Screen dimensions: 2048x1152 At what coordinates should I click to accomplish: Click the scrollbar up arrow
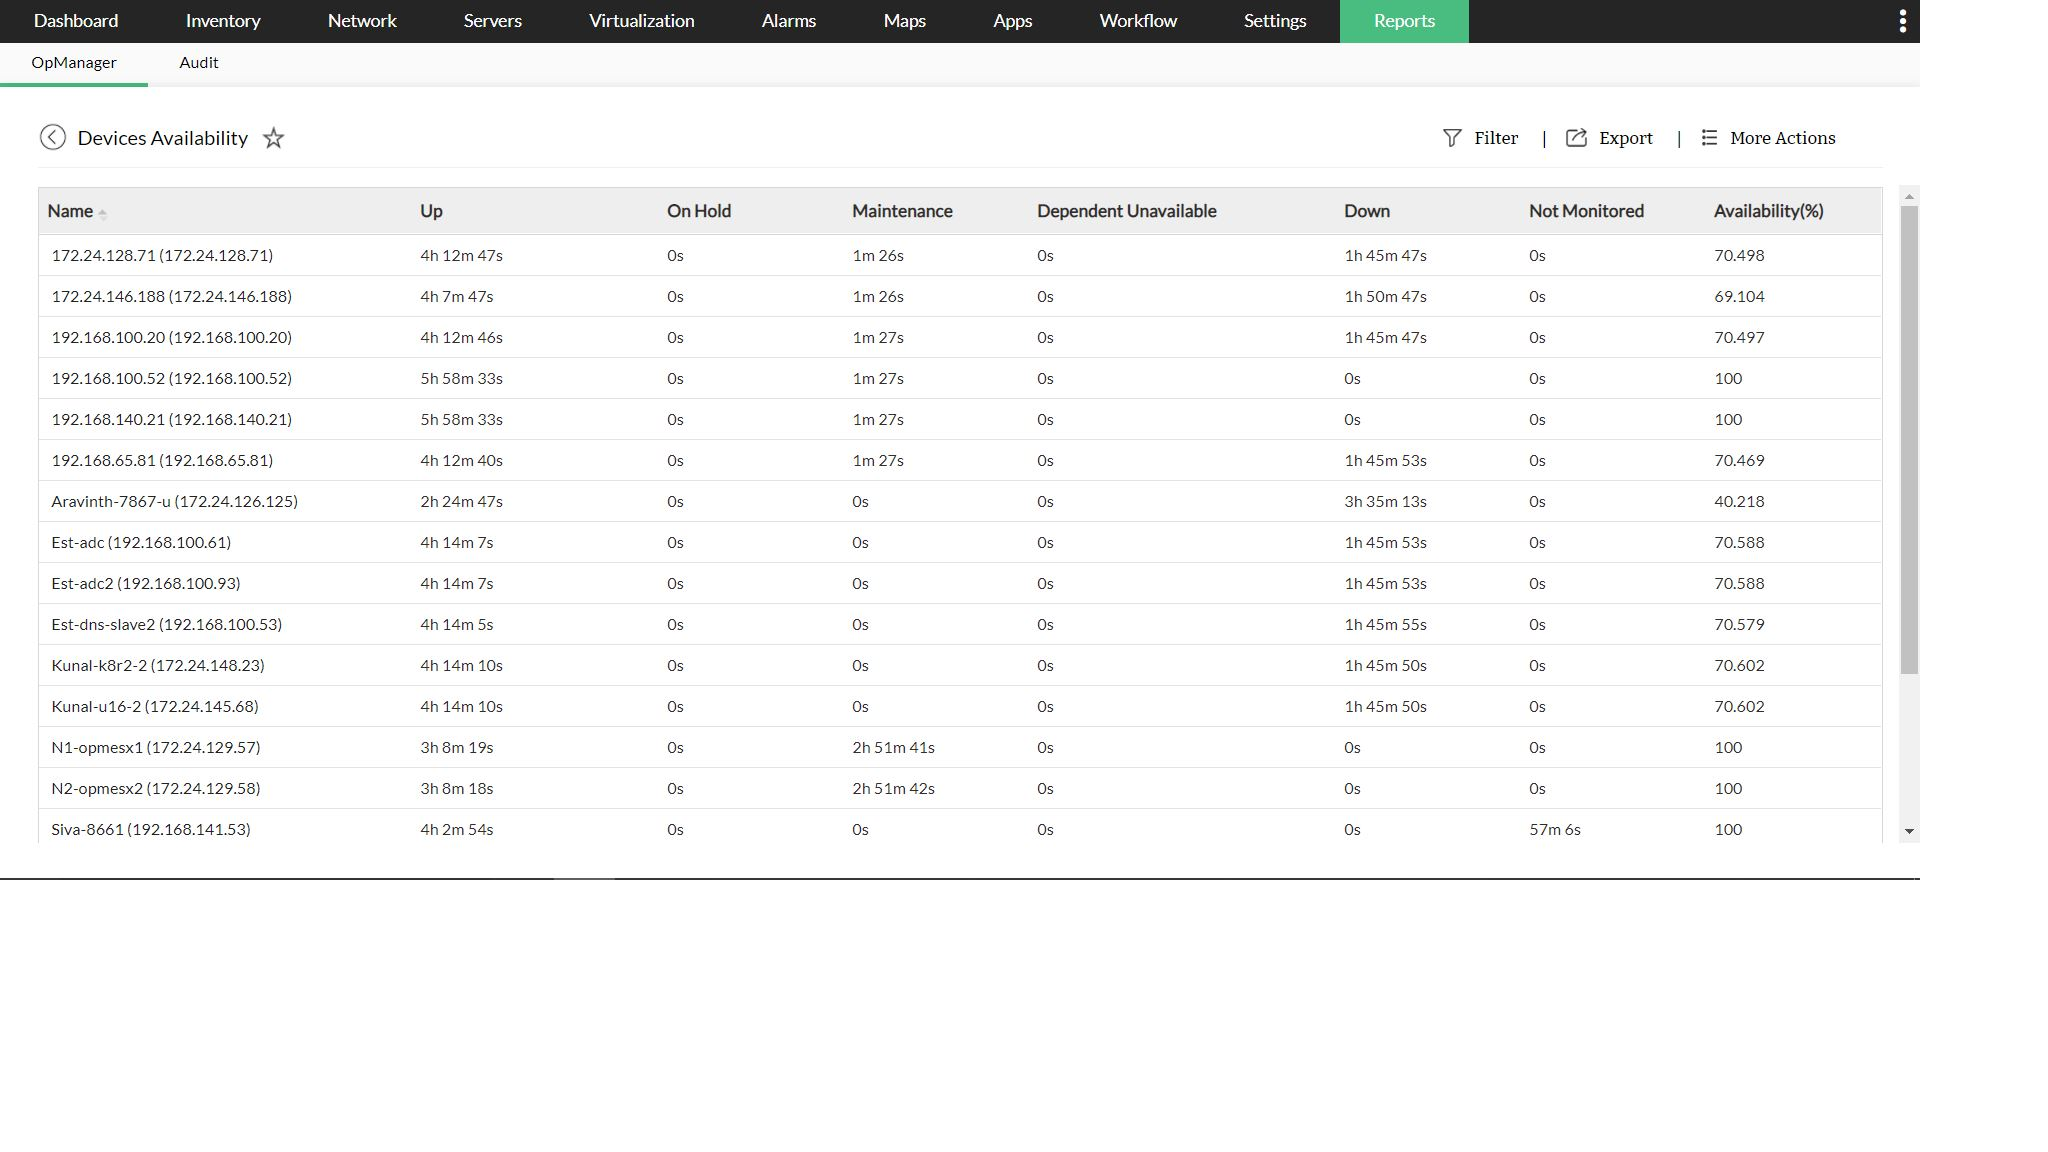(1909, 197)
